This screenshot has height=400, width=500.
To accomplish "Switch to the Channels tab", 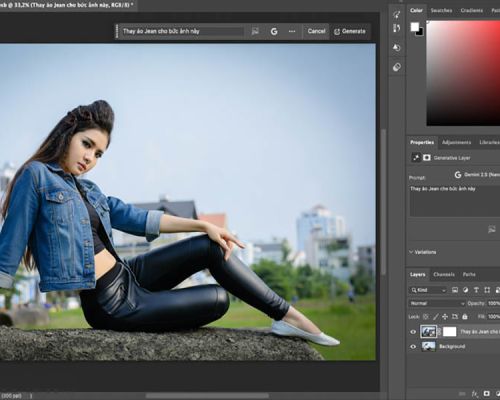I will [444, 274].
